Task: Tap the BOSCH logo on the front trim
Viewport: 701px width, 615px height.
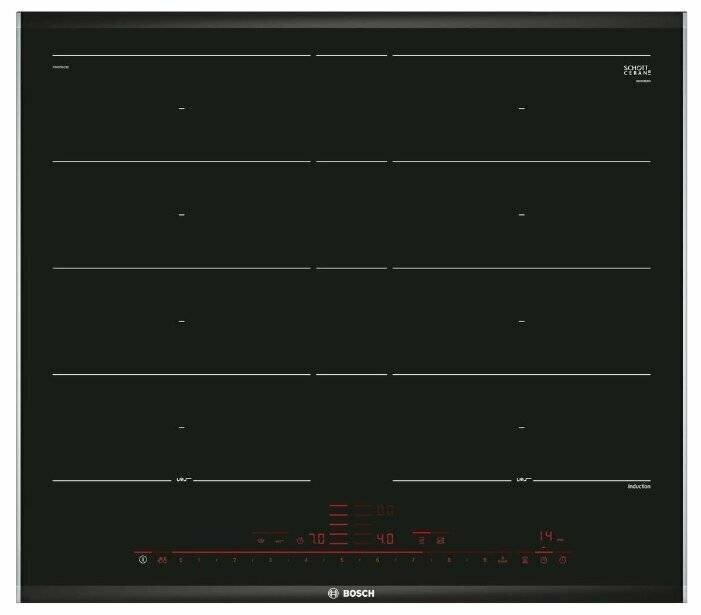Action: coord(351,594)
